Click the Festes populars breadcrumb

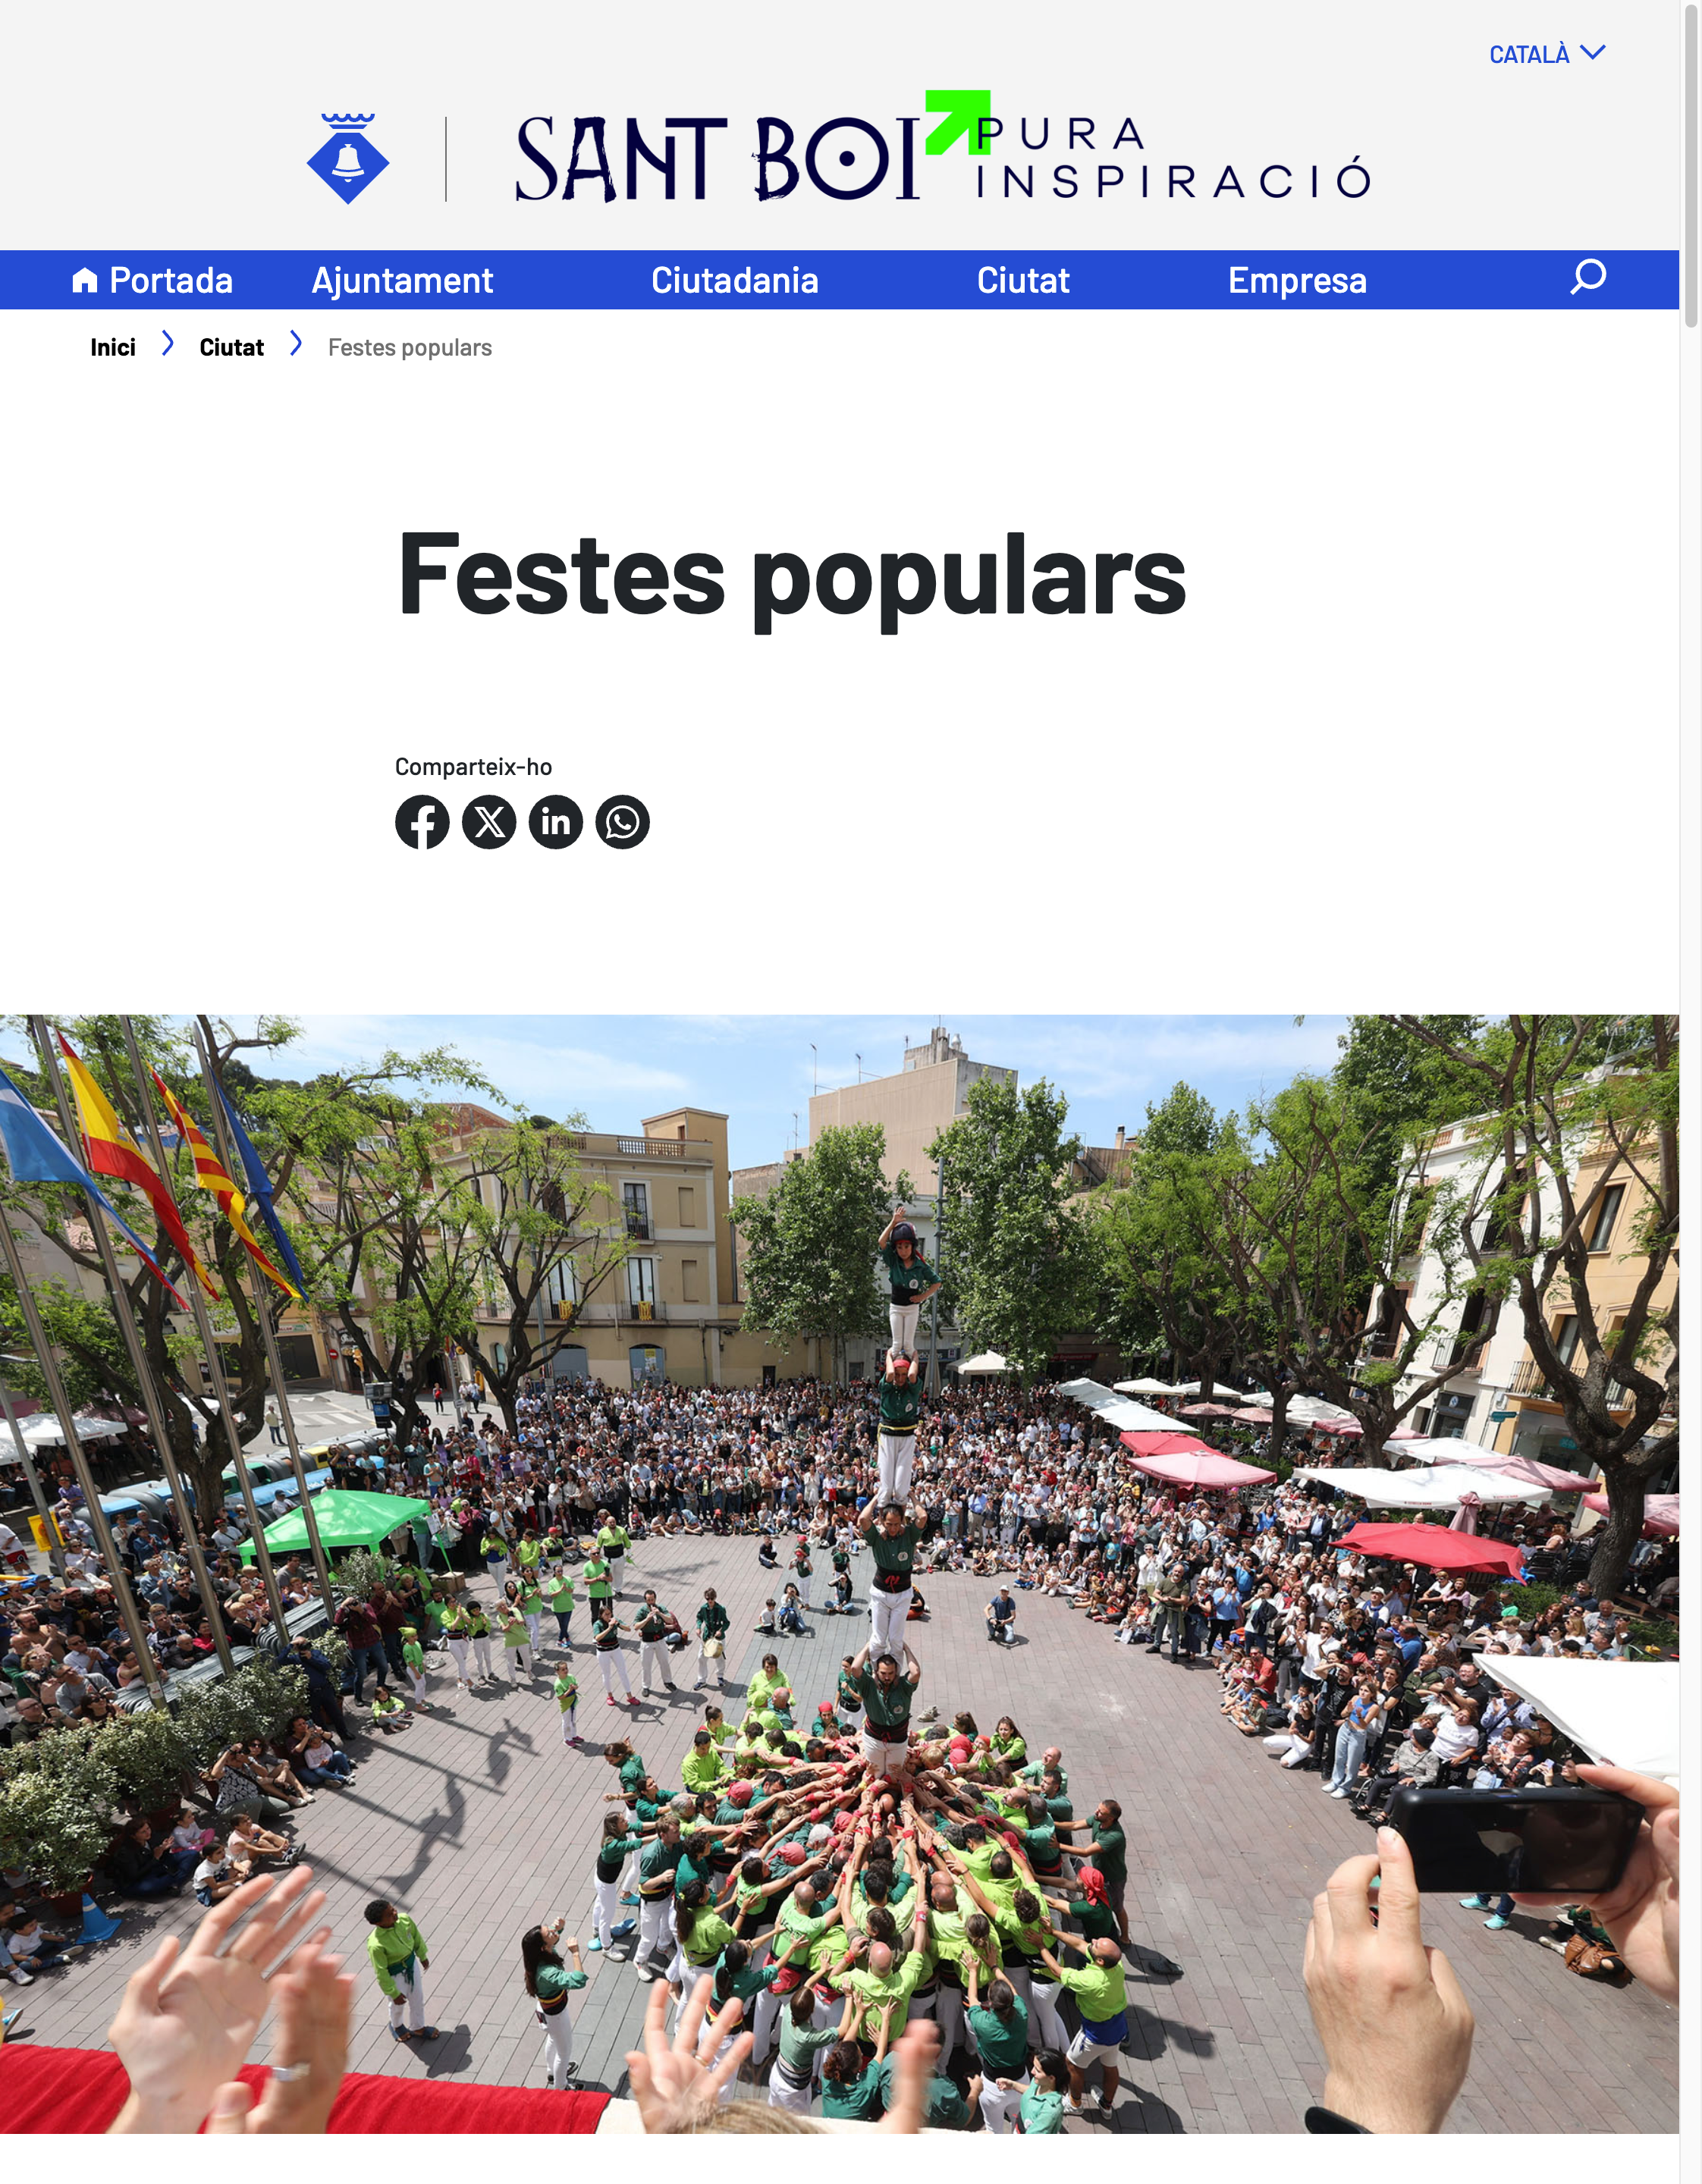tap(410, 347)
